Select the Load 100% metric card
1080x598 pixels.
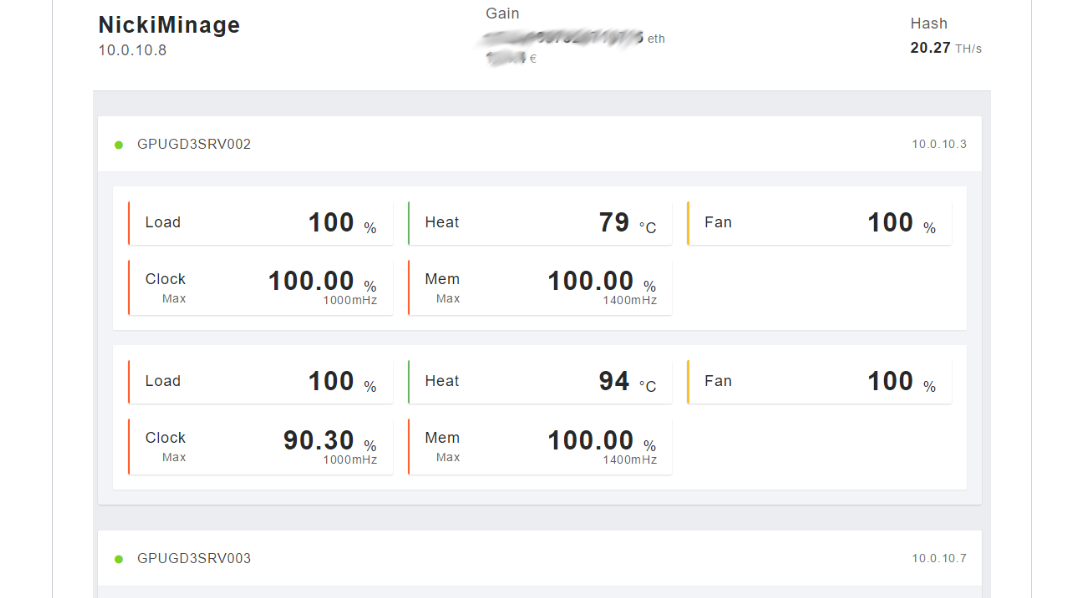tap(260, 222)
